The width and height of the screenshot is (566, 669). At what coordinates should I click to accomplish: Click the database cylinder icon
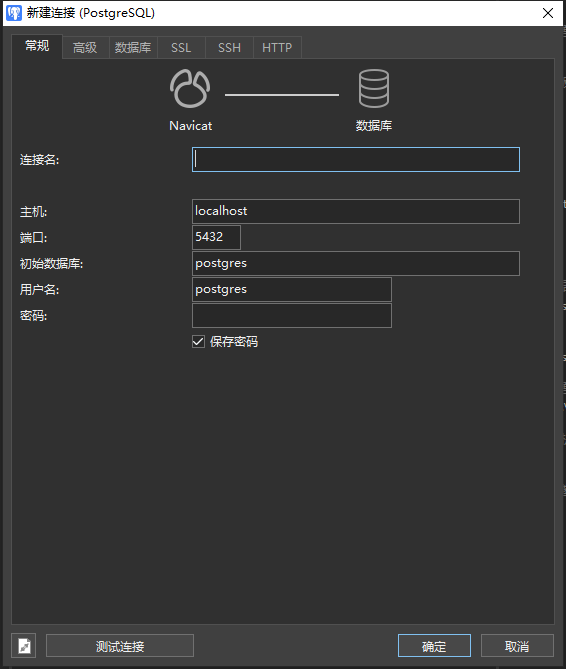point(374,88)
